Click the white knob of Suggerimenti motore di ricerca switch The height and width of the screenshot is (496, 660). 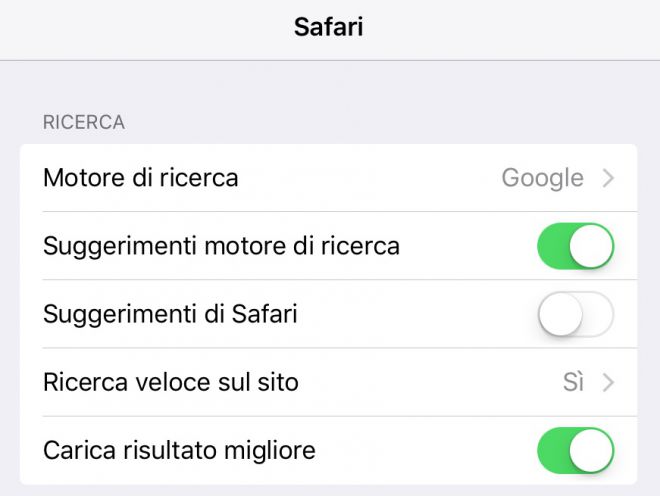[x=591, y=246]
